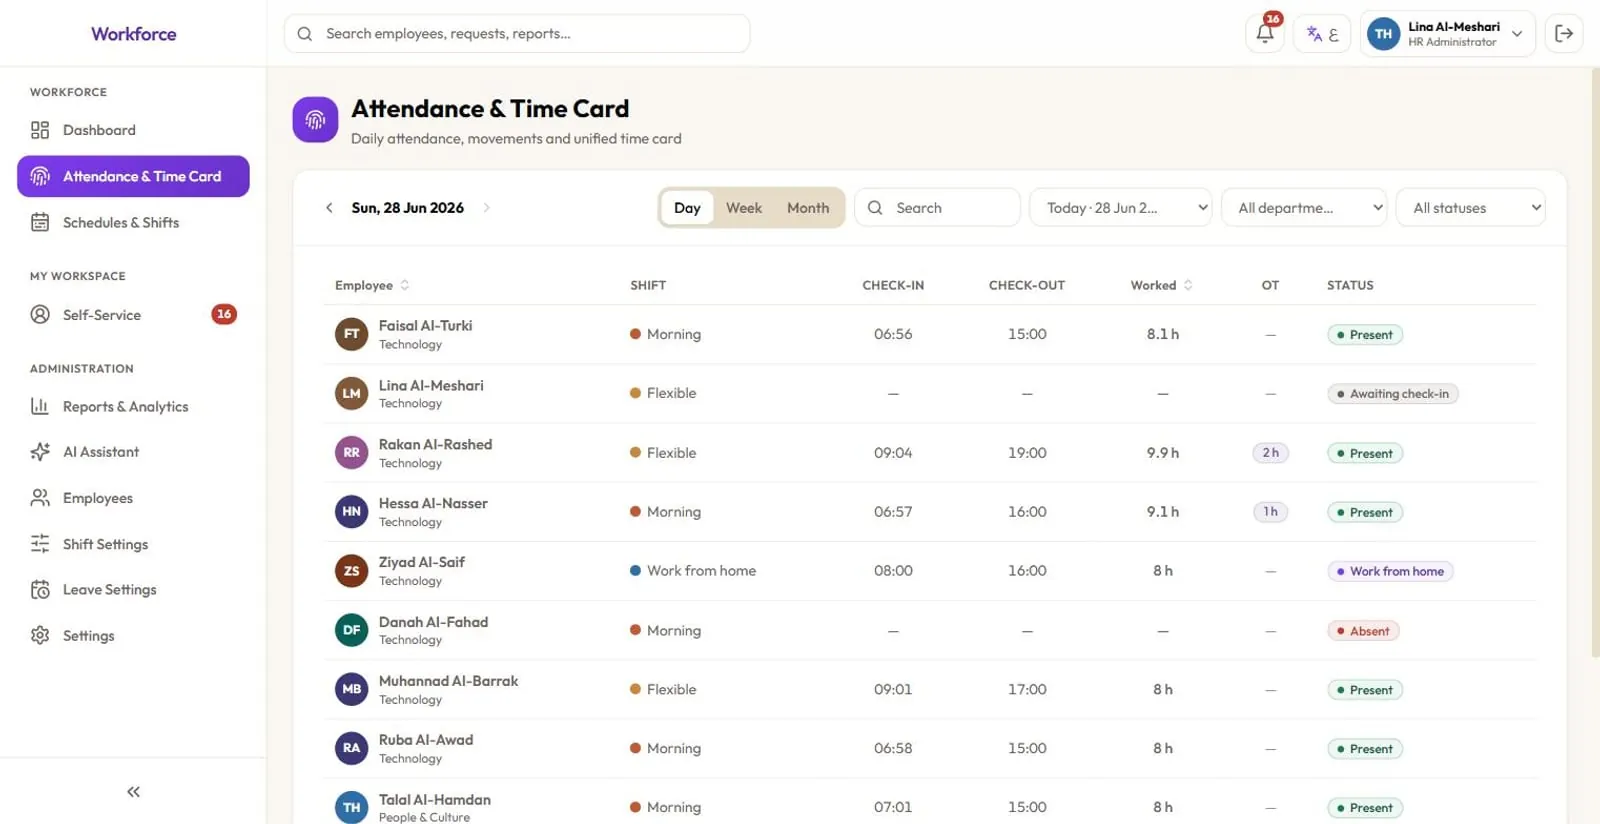Open the All statuses dropdown
This screenshot has width=1600, height=824.
1471,208
